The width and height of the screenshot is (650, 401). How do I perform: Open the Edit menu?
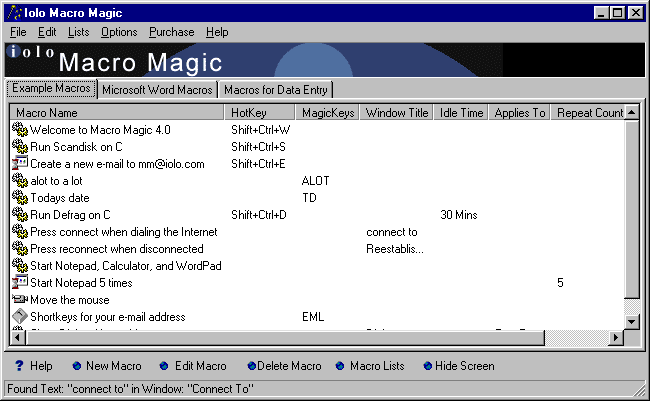coord(47,32)
